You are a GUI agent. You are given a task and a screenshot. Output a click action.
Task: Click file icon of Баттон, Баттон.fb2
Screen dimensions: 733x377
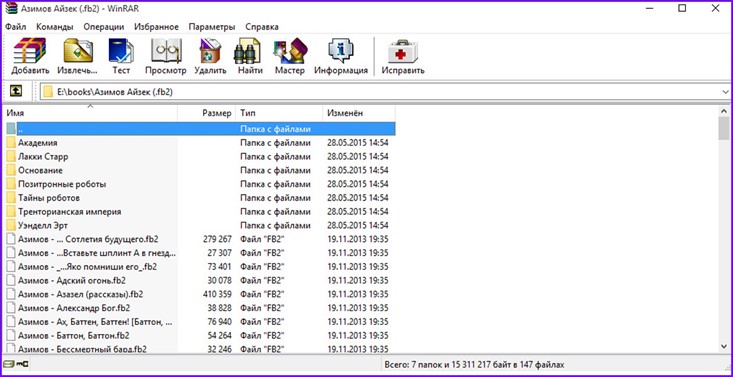coord(11,336)
